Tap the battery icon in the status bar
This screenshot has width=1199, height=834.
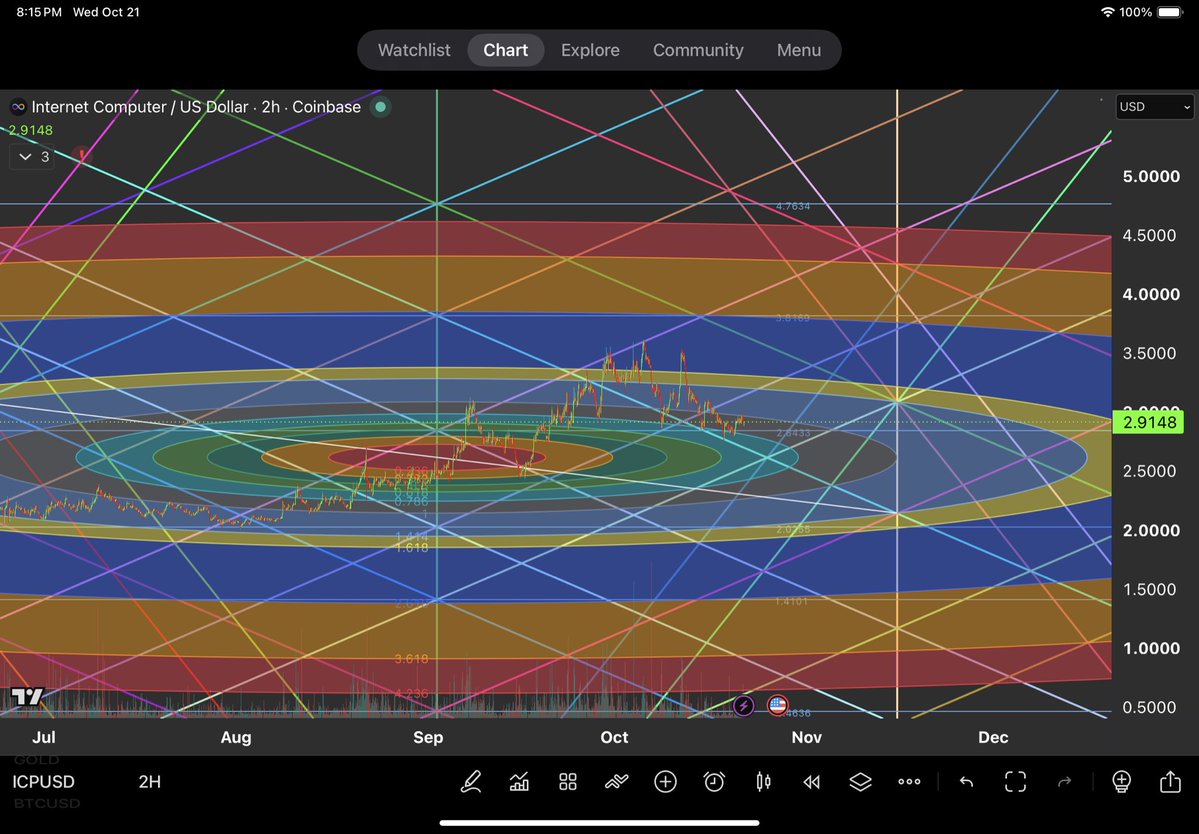1170,12
